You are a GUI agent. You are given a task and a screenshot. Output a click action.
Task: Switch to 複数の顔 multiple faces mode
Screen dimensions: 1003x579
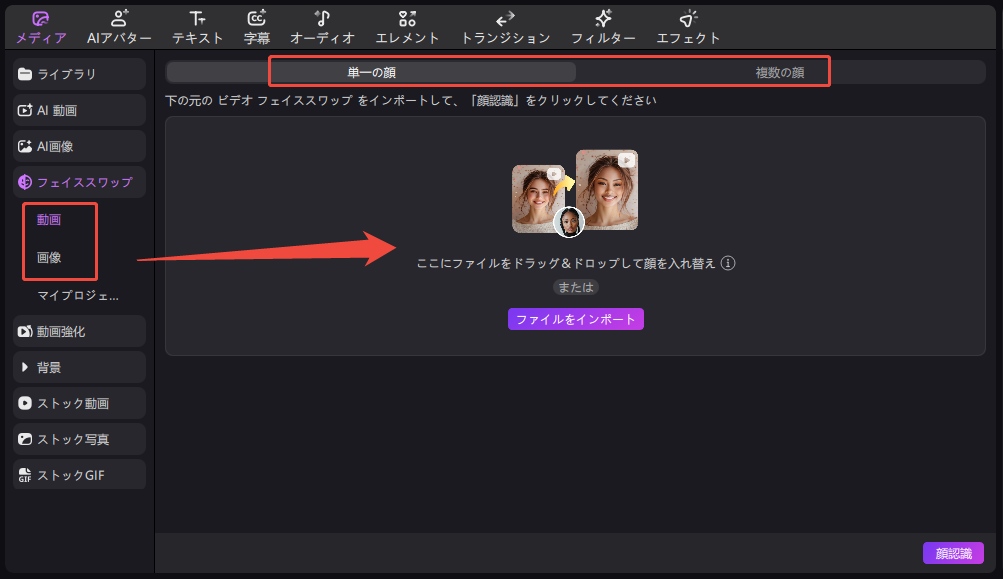click(779, 72)
